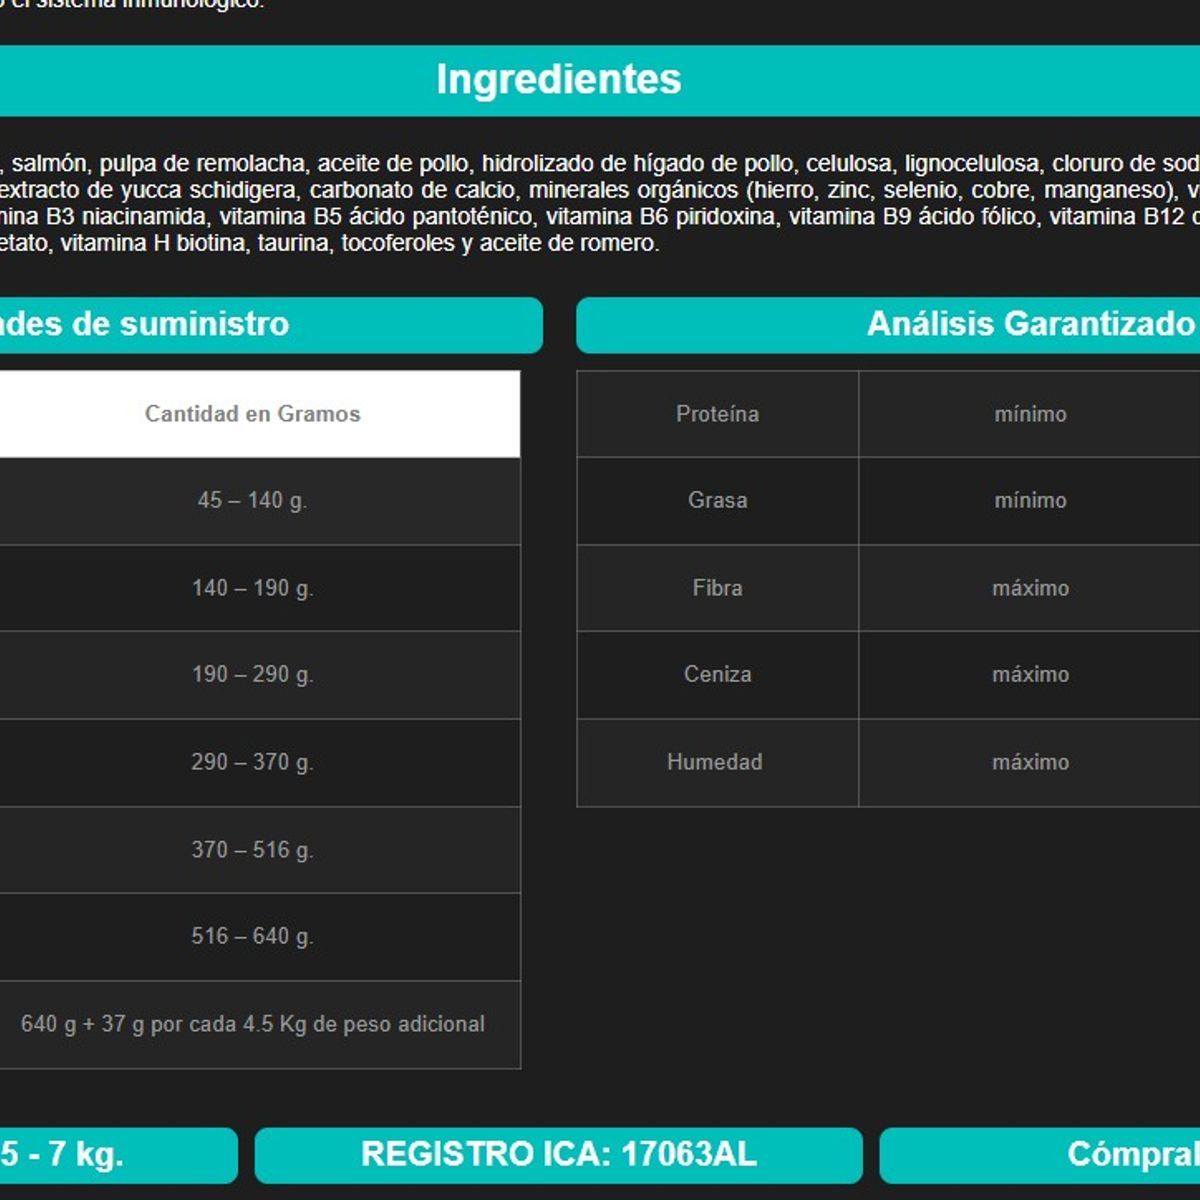Click the máximo value beside Ceniza
Screen dimensions: 1200x1200
(1030, 674)
